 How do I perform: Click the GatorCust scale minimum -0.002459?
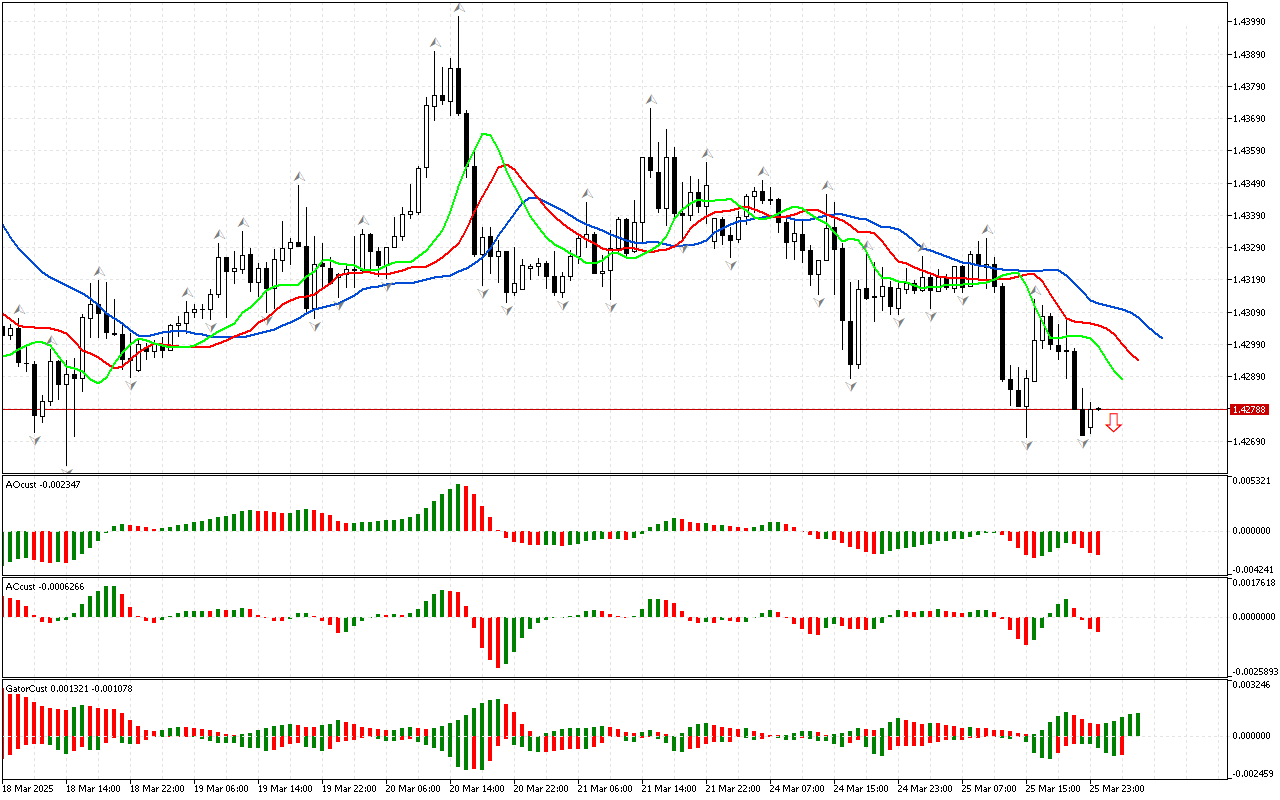[1251, 773]
